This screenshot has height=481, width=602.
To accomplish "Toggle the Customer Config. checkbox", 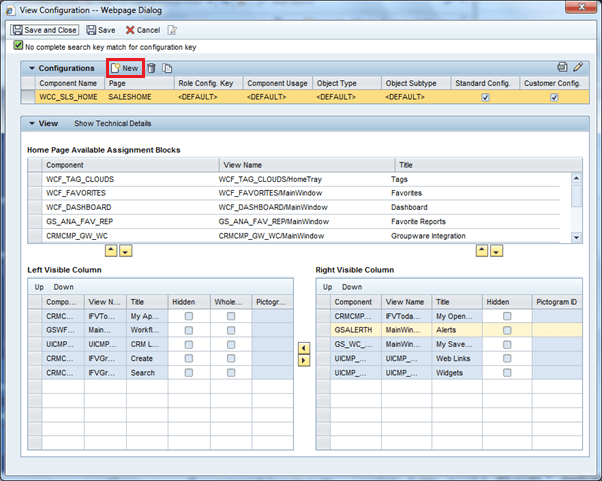I will [553, 98].
